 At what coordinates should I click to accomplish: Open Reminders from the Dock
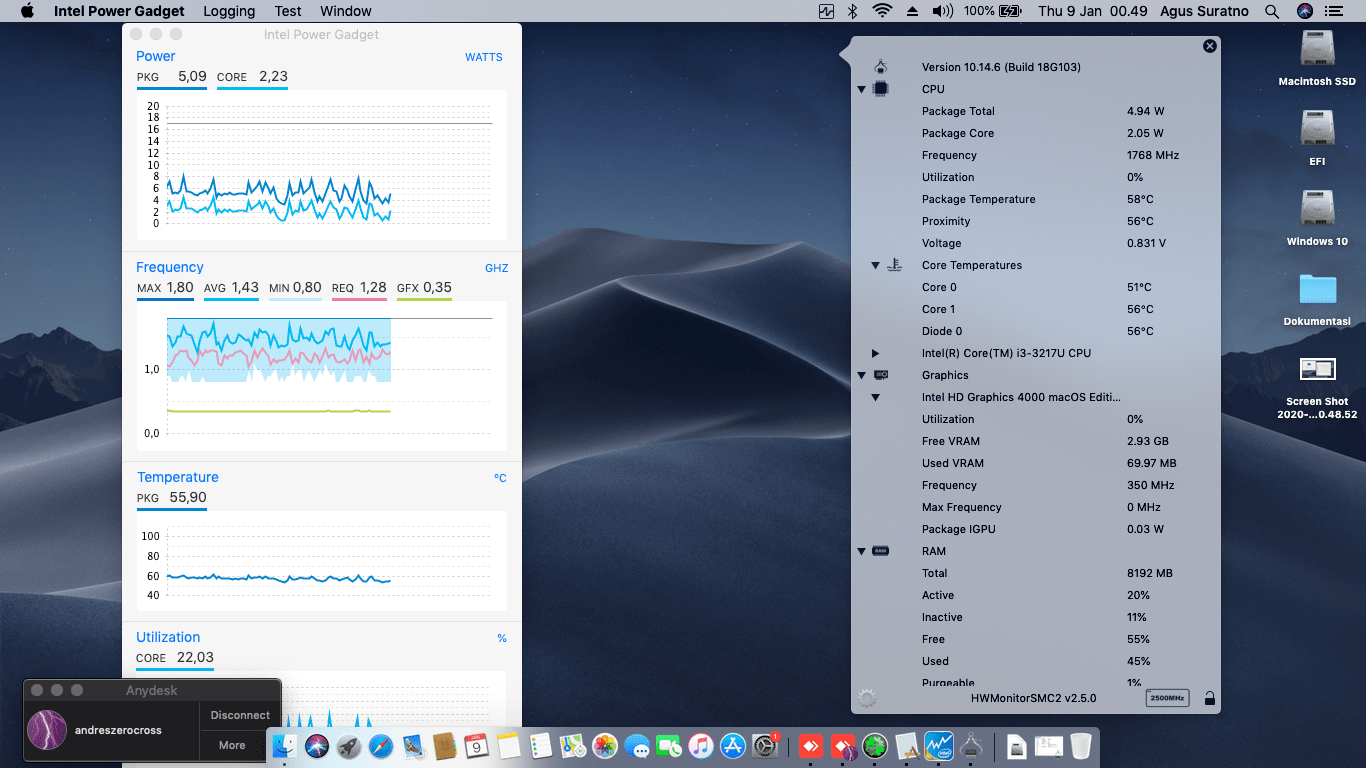(x=541, y=746)
